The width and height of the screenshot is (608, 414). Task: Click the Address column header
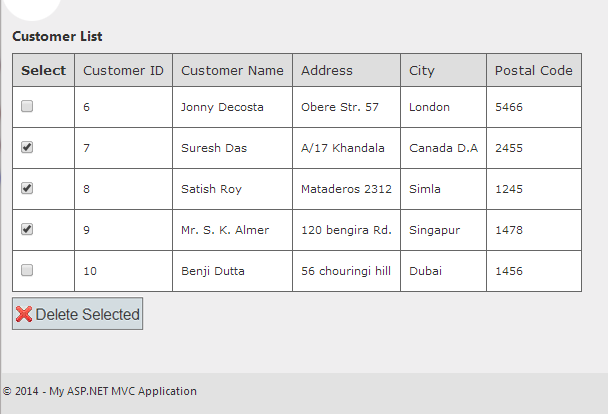tap(327, 71)
